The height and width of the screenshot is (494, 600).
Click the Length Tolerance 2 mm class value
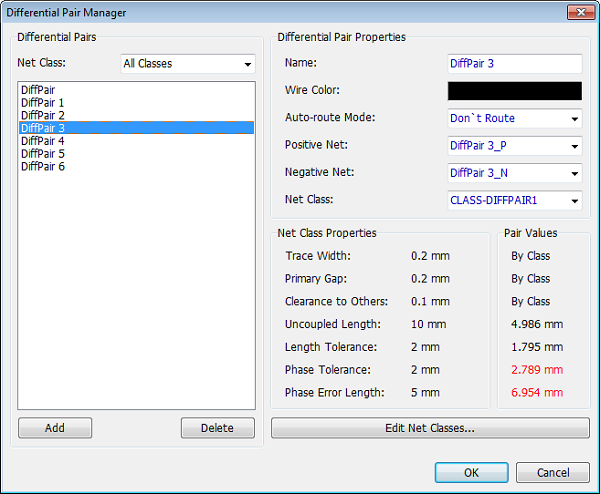point(425,347)
